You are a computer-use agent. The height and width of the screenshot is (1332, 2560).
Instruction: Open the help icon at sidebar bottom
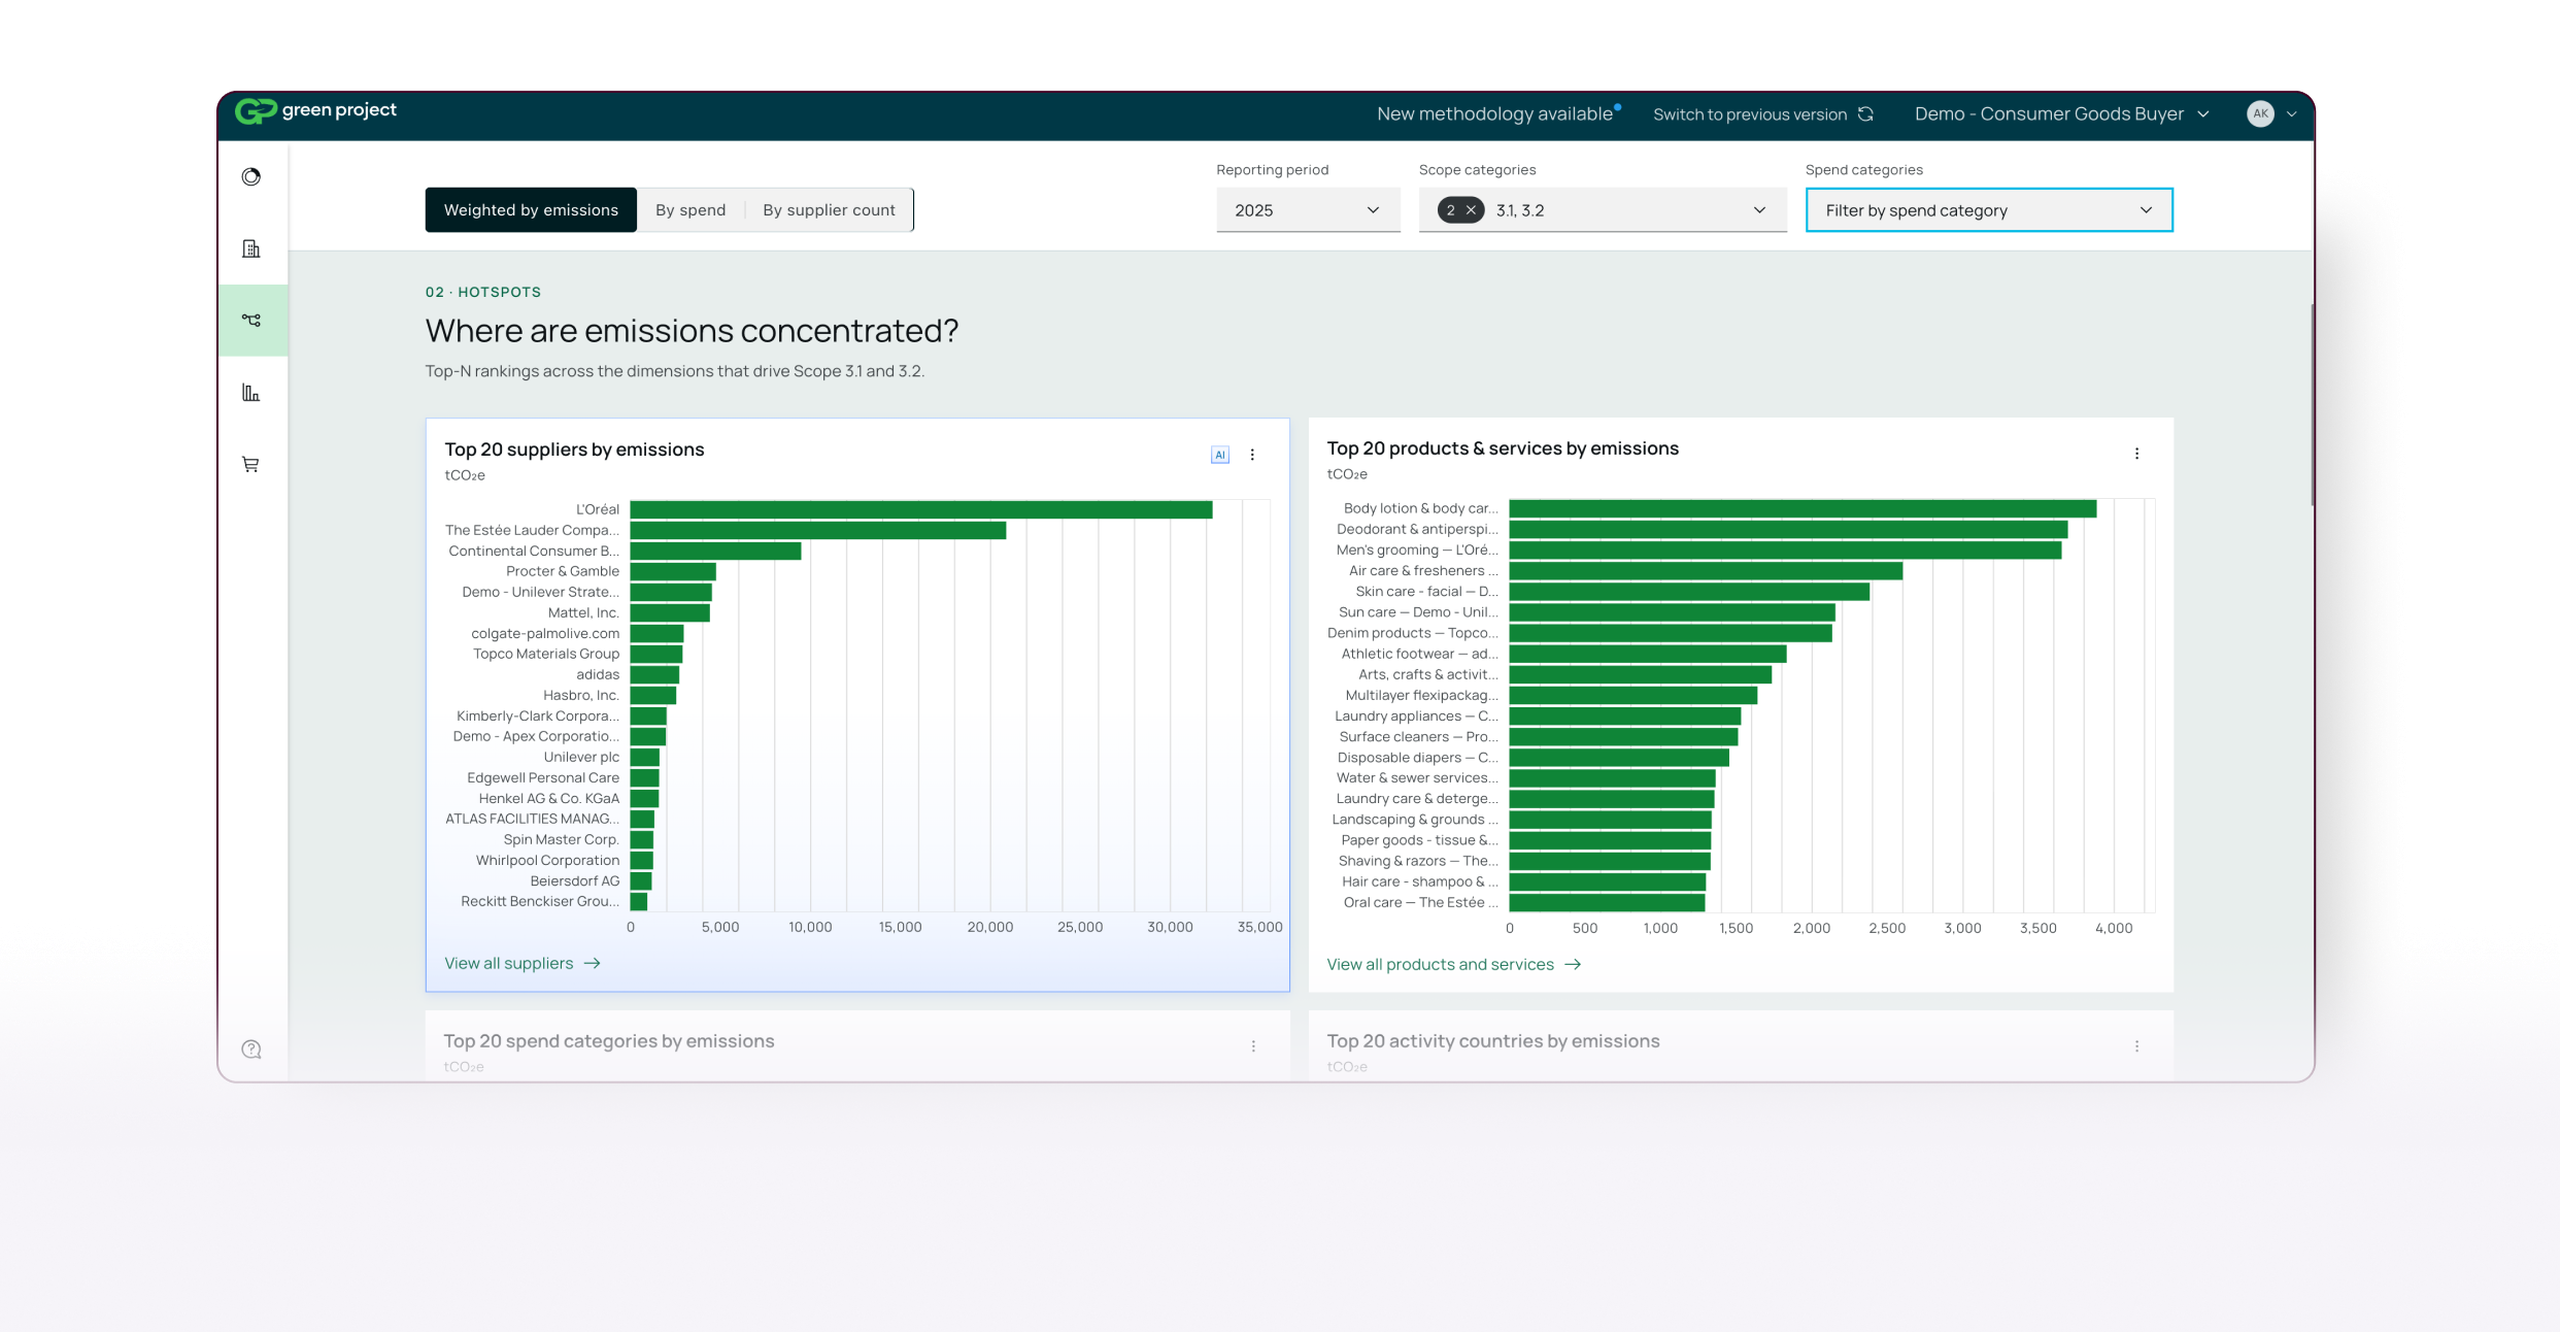tap(251, 1049)
